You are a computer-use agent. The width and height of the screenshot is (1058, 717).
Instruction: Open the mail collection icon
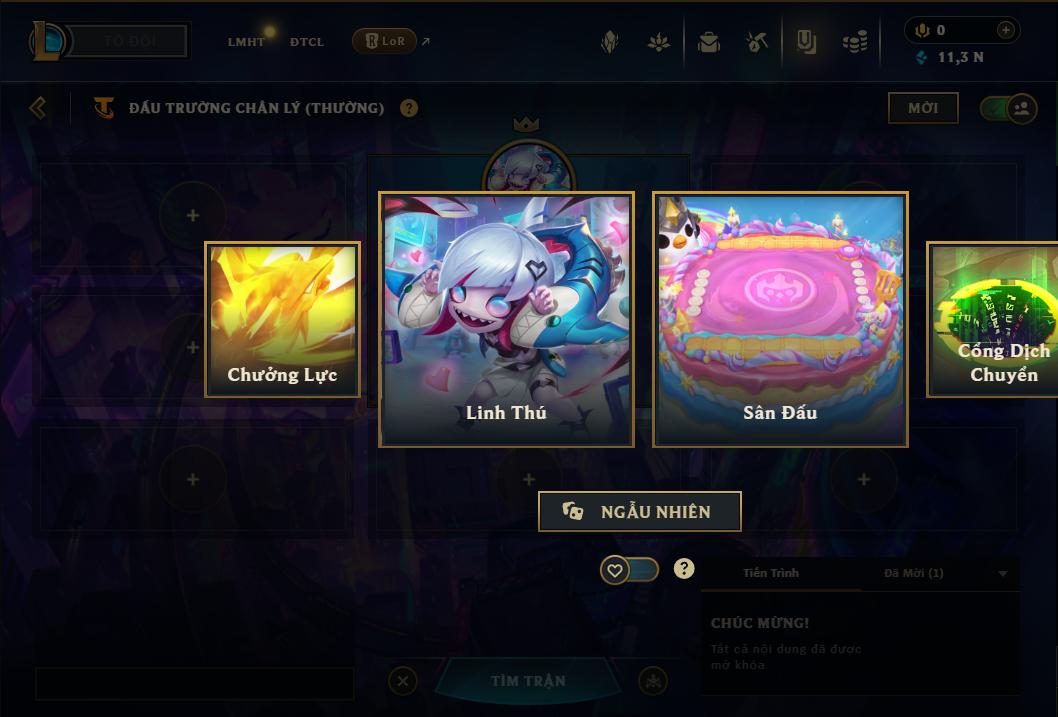[x=708, y=42]
